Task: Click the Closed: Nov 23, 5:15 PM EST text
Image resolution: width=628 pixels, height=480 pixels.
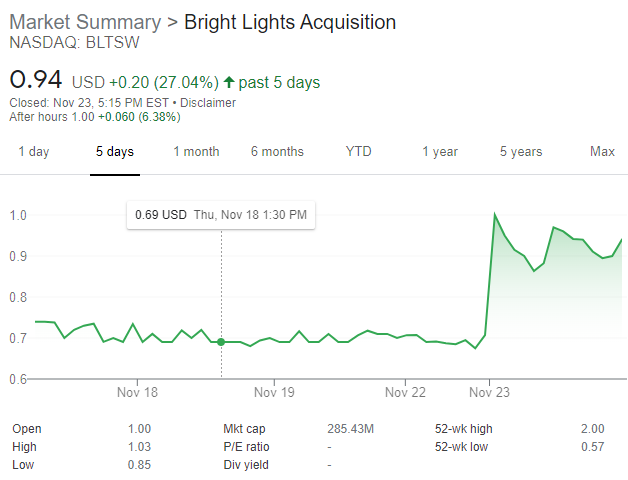Action: 89,103
